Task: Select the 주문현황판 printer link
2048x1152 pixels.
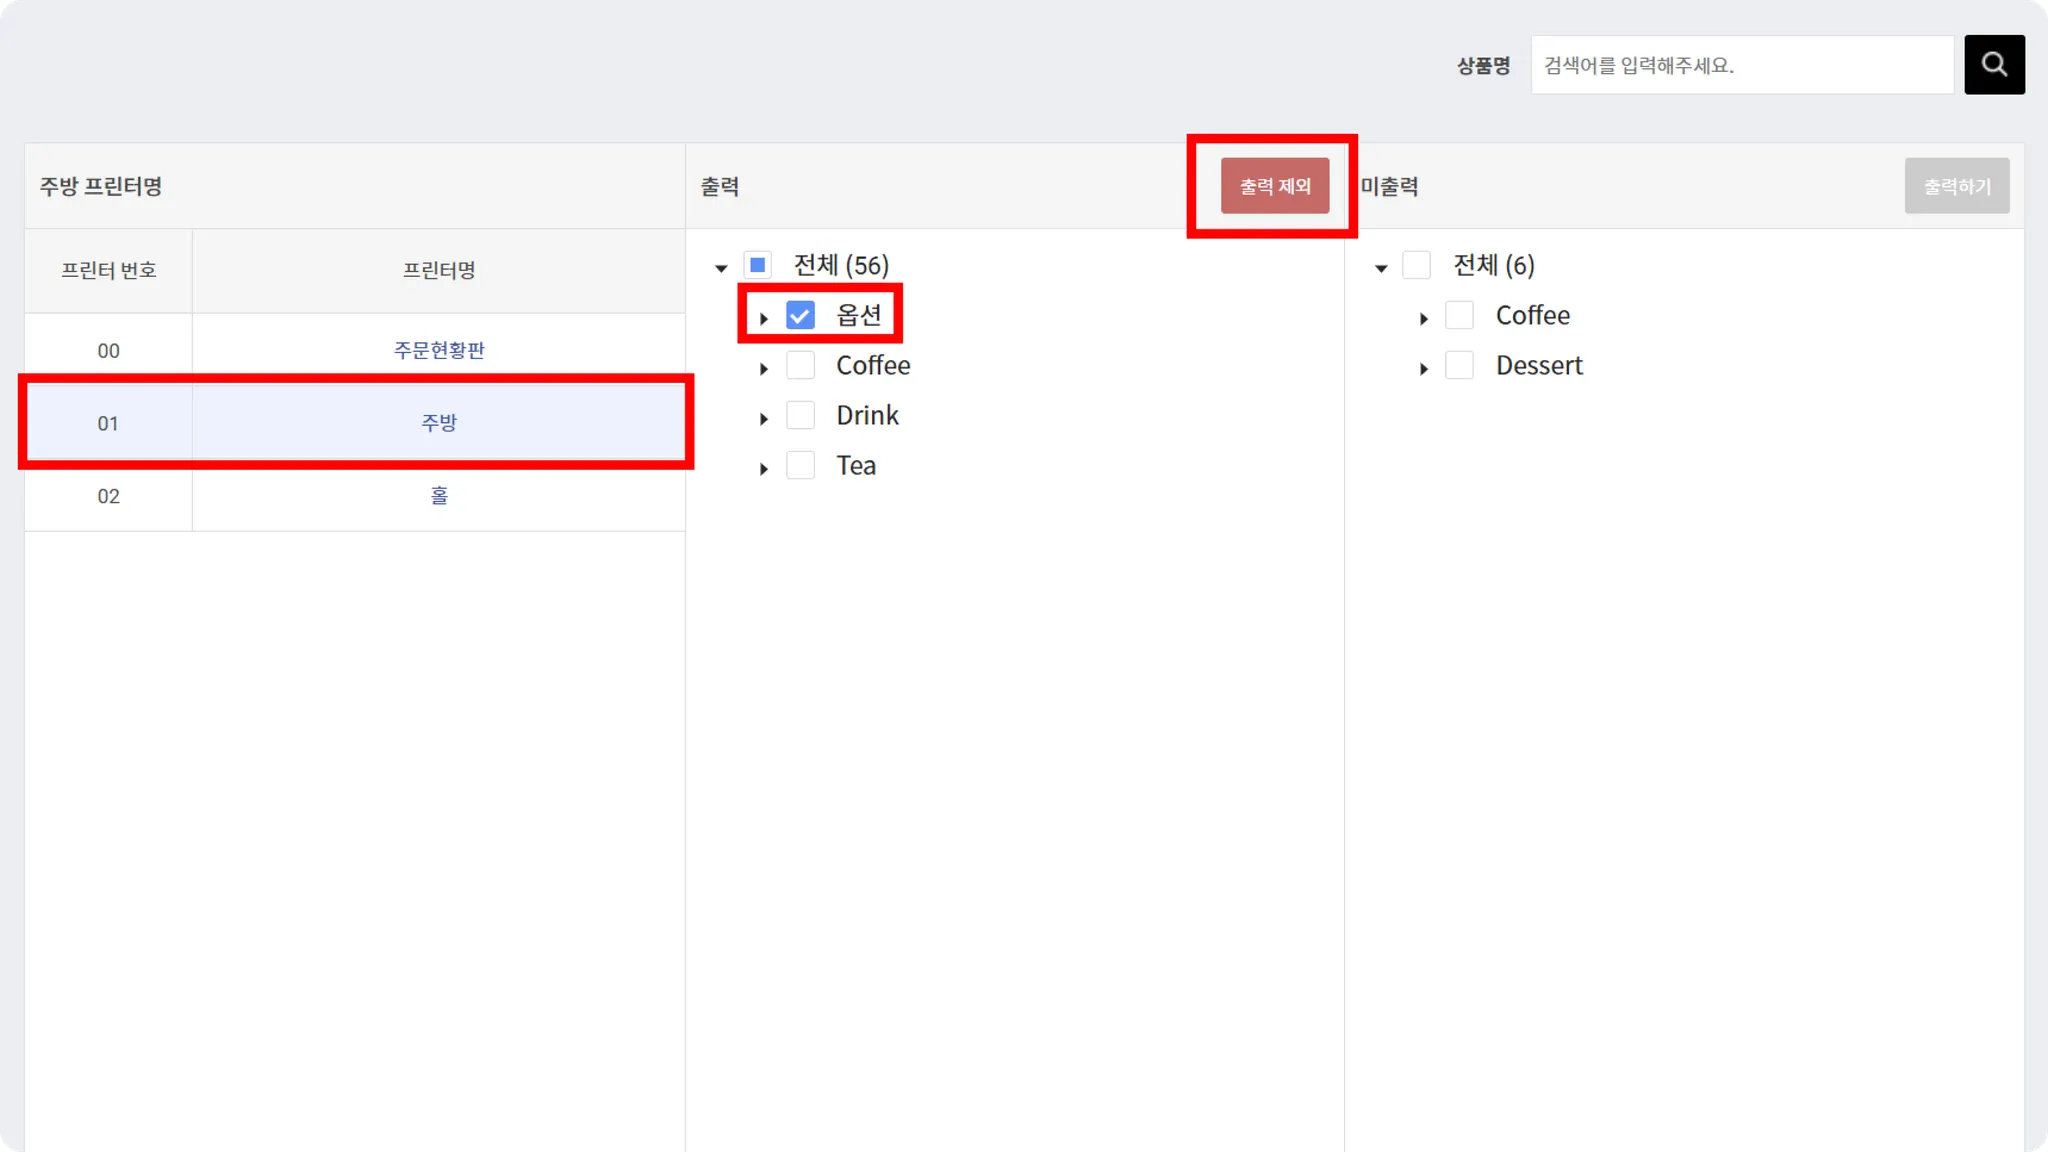Action: pyautogui.click(x=439, y=351)
